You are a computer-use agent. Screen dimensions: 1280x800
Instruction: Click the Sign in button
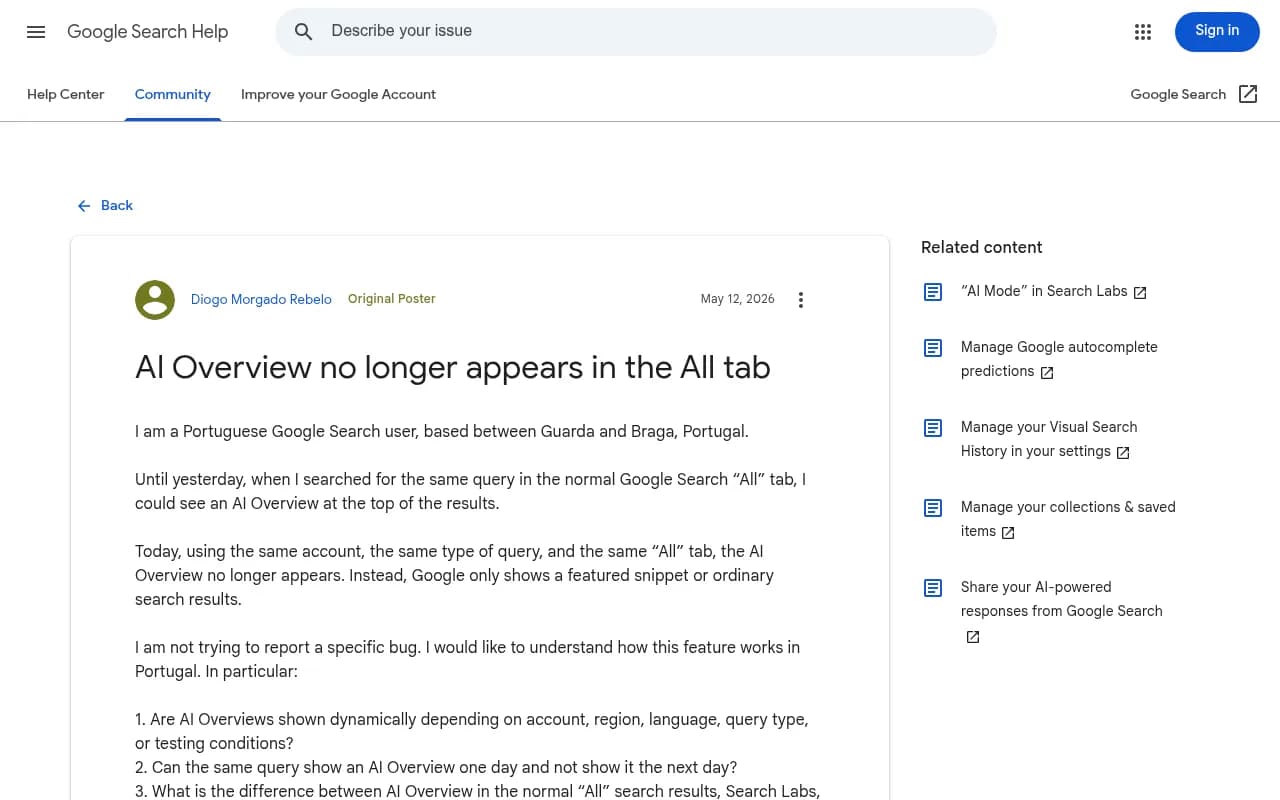point(1217,31)
